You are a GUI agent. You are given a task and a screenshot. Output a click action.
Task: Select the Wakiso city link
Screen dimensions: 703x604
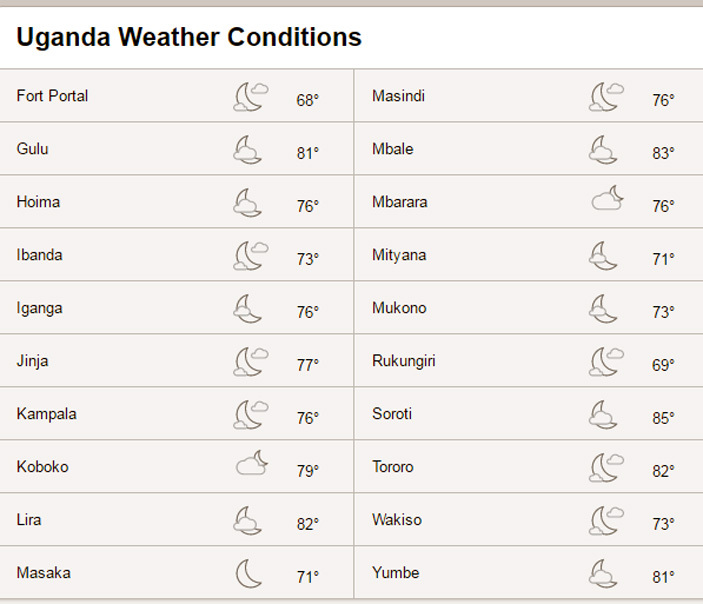(397, 520)
